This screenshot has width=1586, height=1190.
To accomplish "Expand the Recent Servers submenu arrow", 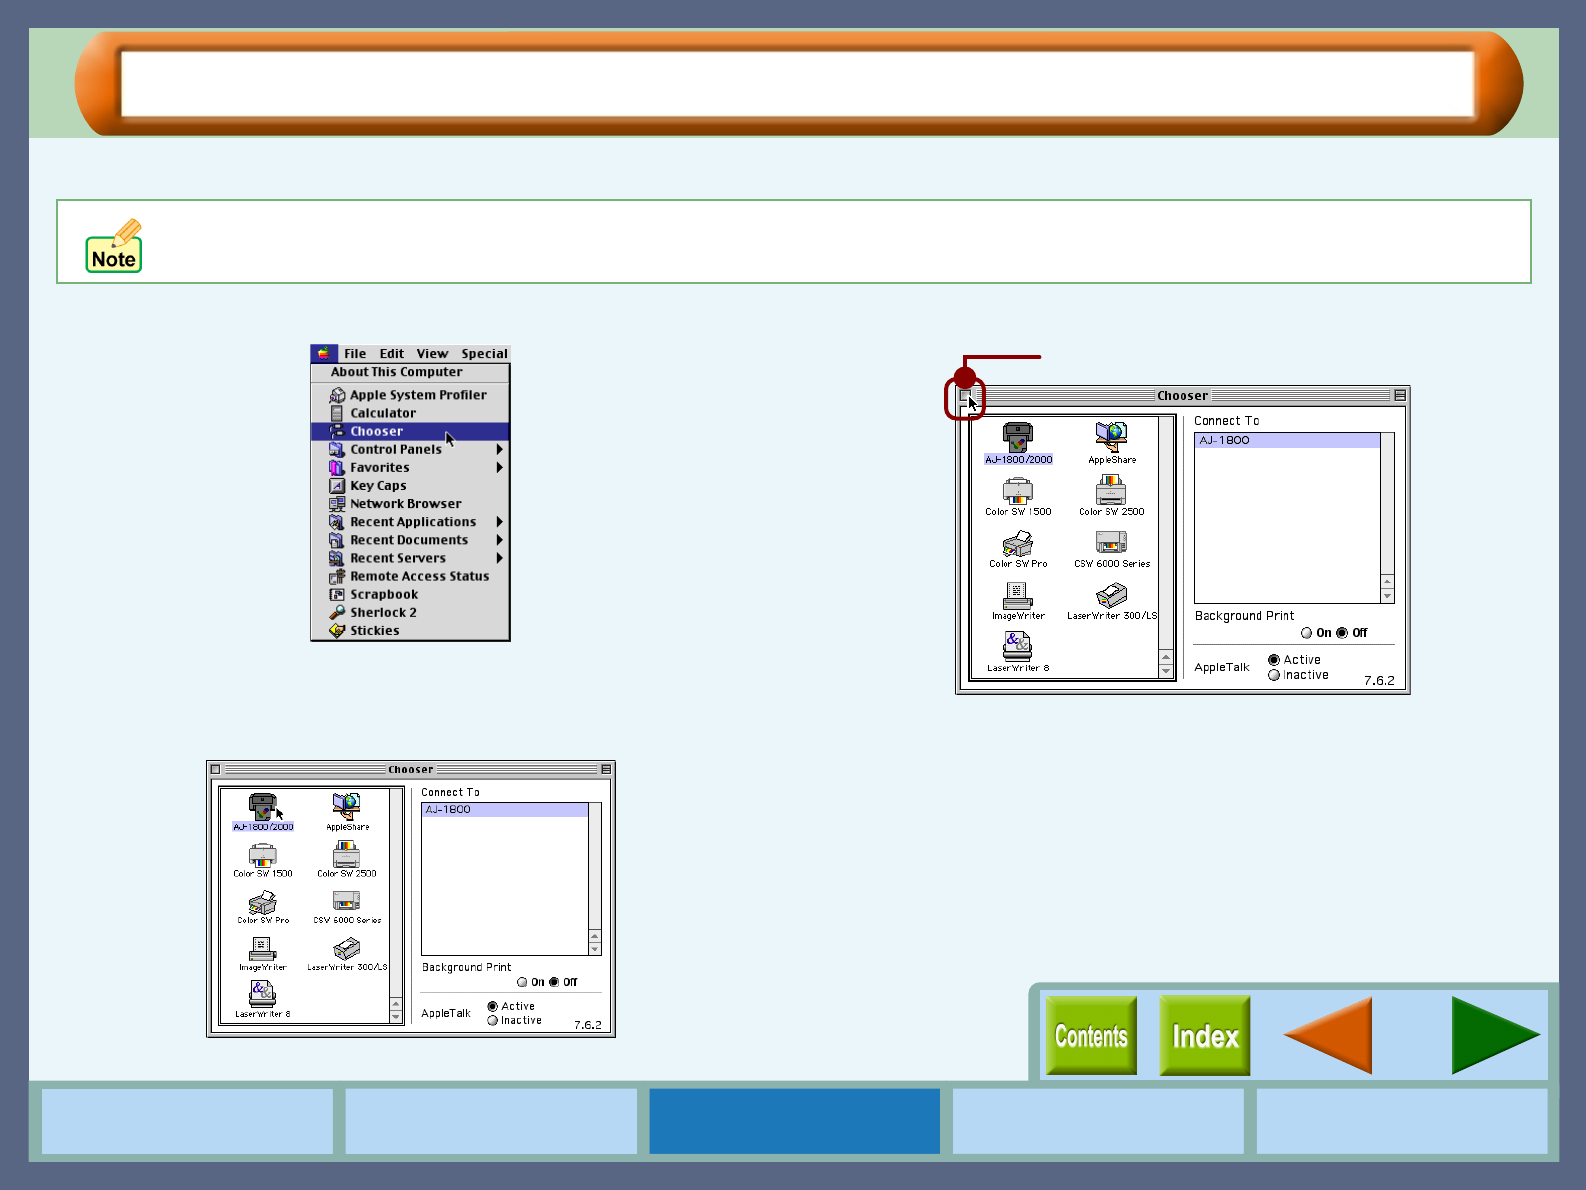I will 499,558.
